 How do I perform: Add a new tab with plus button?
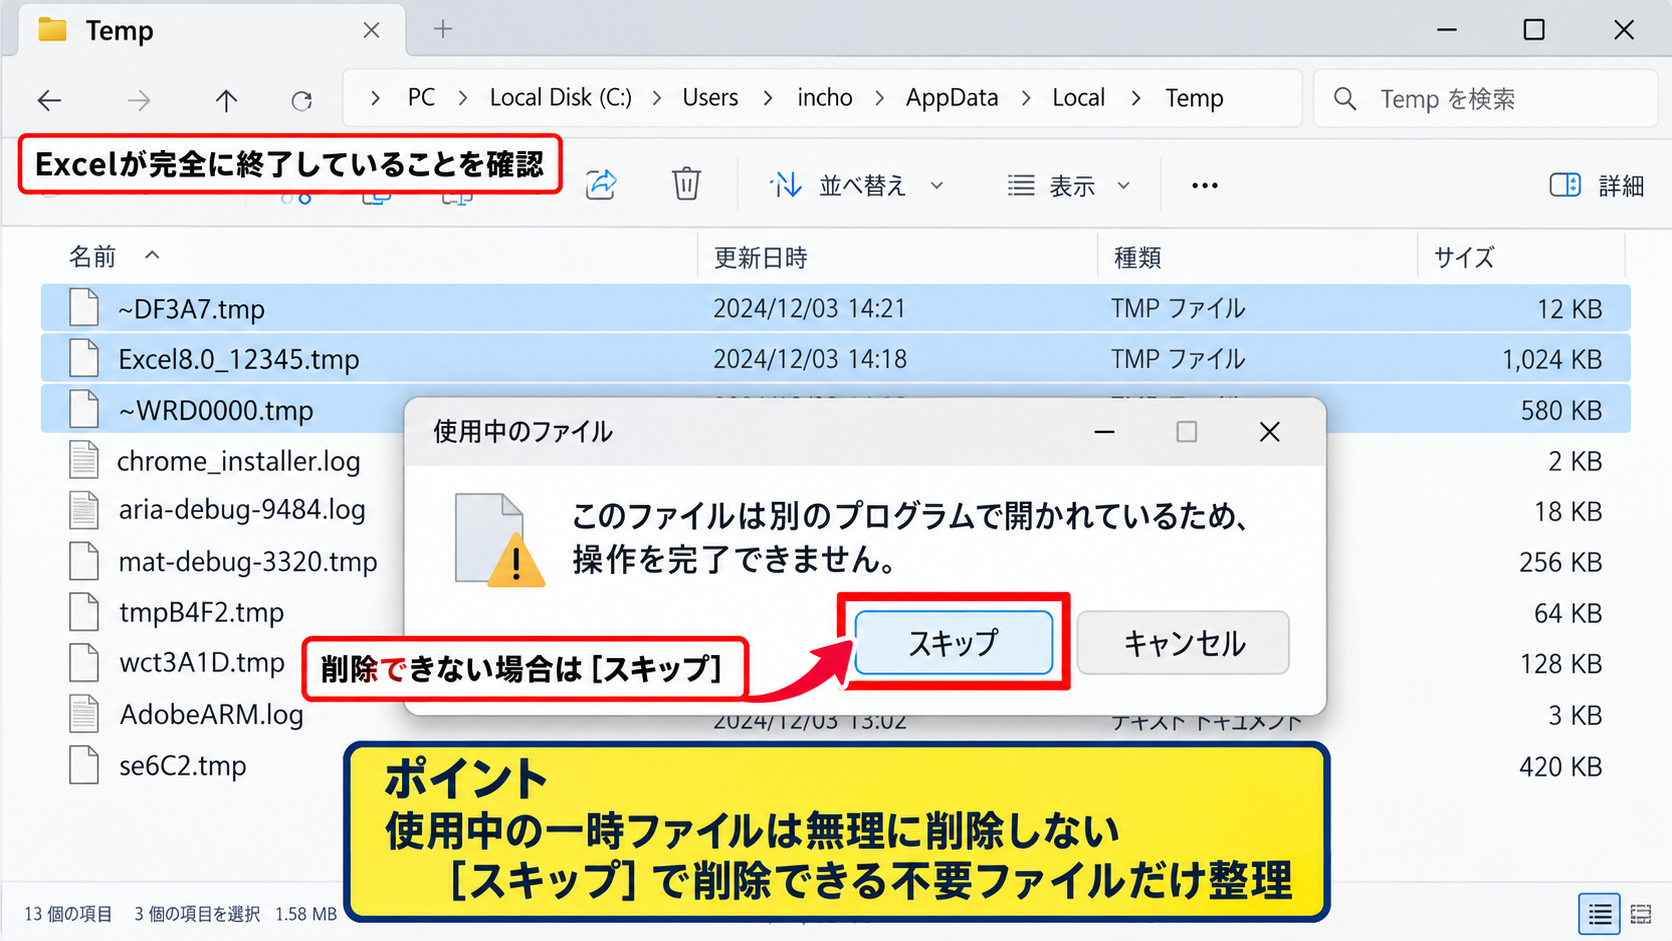pos(443,30)
